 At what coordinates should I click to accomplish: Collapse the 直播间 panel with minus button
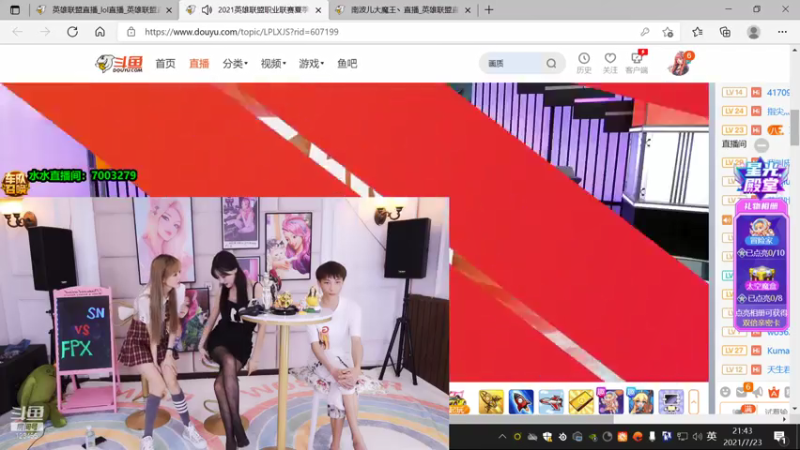[761, 145]
